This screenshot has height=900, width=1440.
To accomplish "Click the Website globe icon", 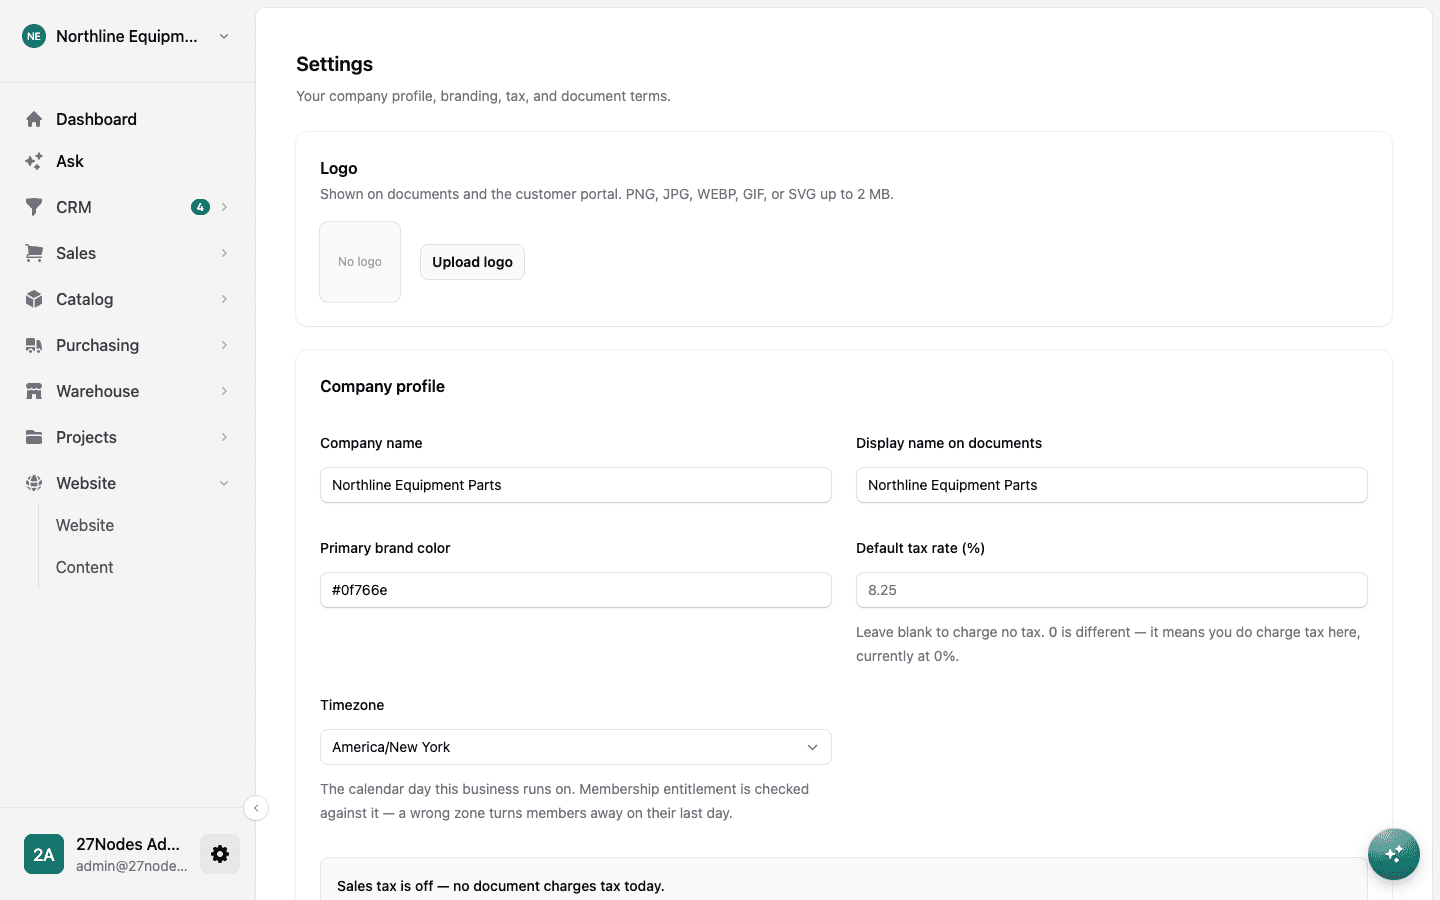I will pos(34,483).
